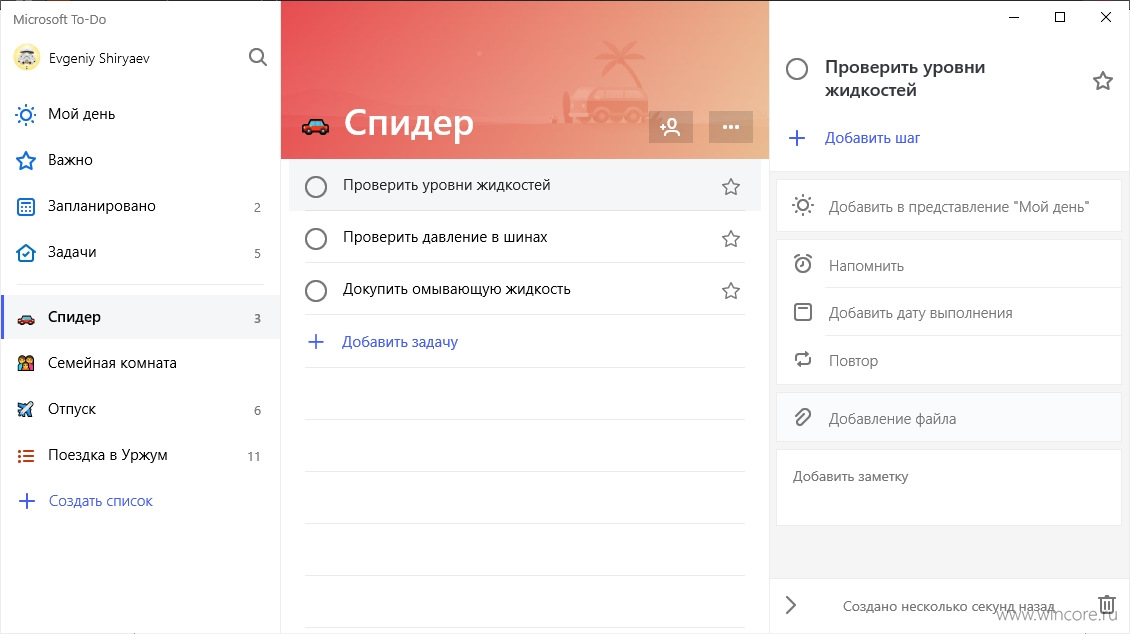1130x634 pixels.
Task: Click Добавить шаг to add a step
Action: 872,138
